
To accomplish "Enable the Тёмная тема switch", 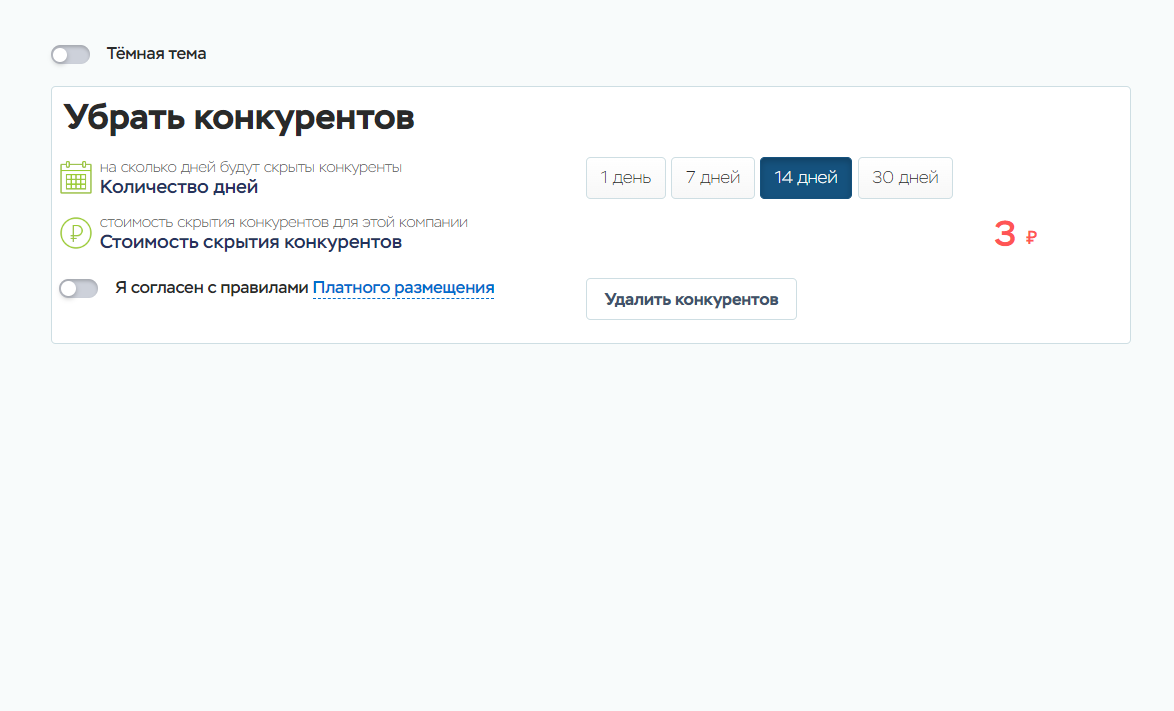I will click(70, 54).
